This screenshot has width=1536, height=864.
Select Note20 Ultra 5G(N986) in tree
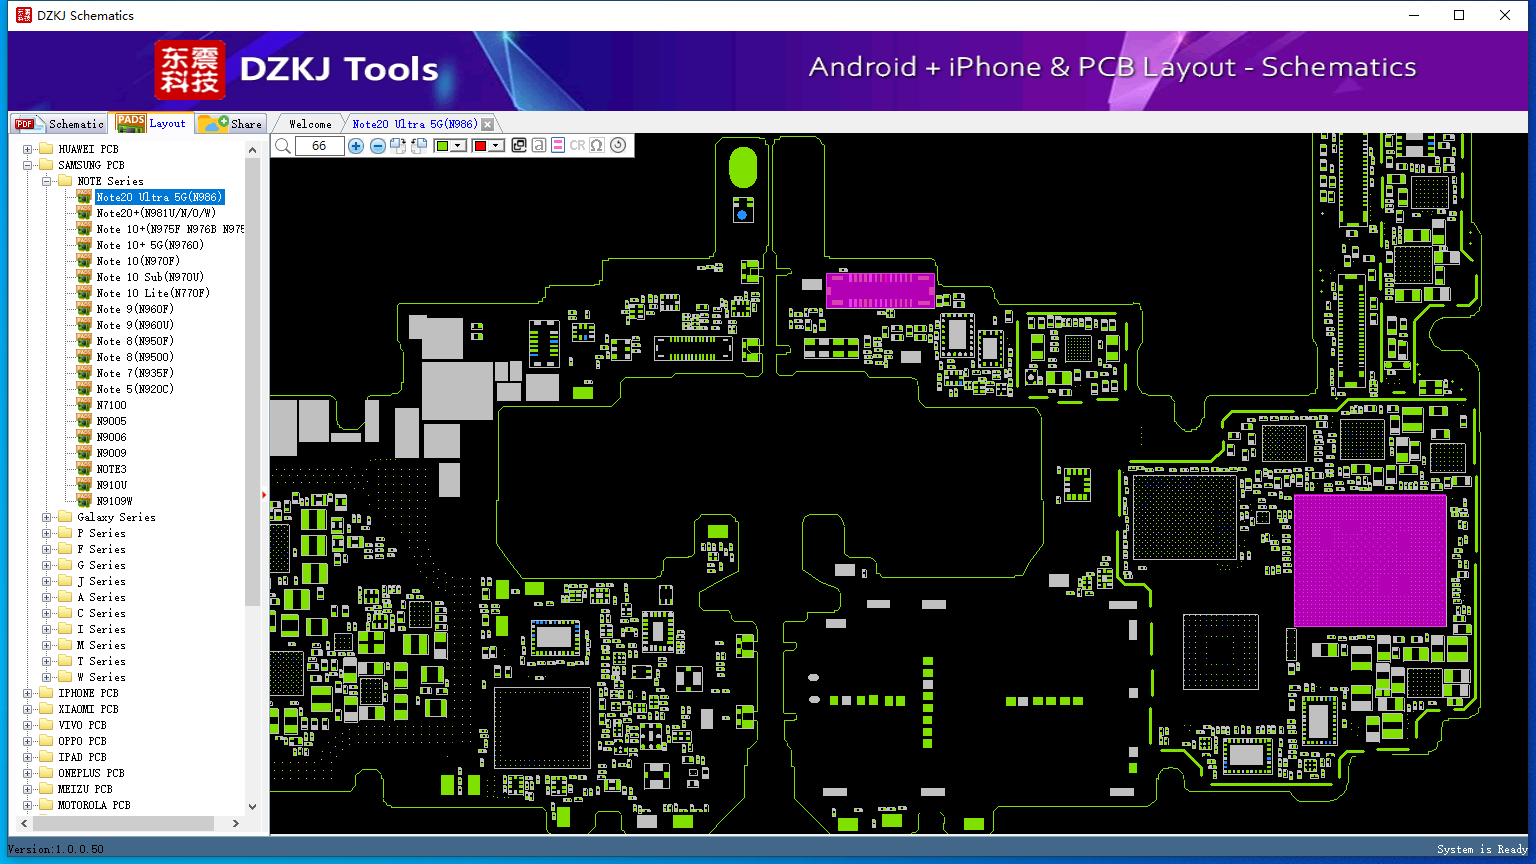160,197
